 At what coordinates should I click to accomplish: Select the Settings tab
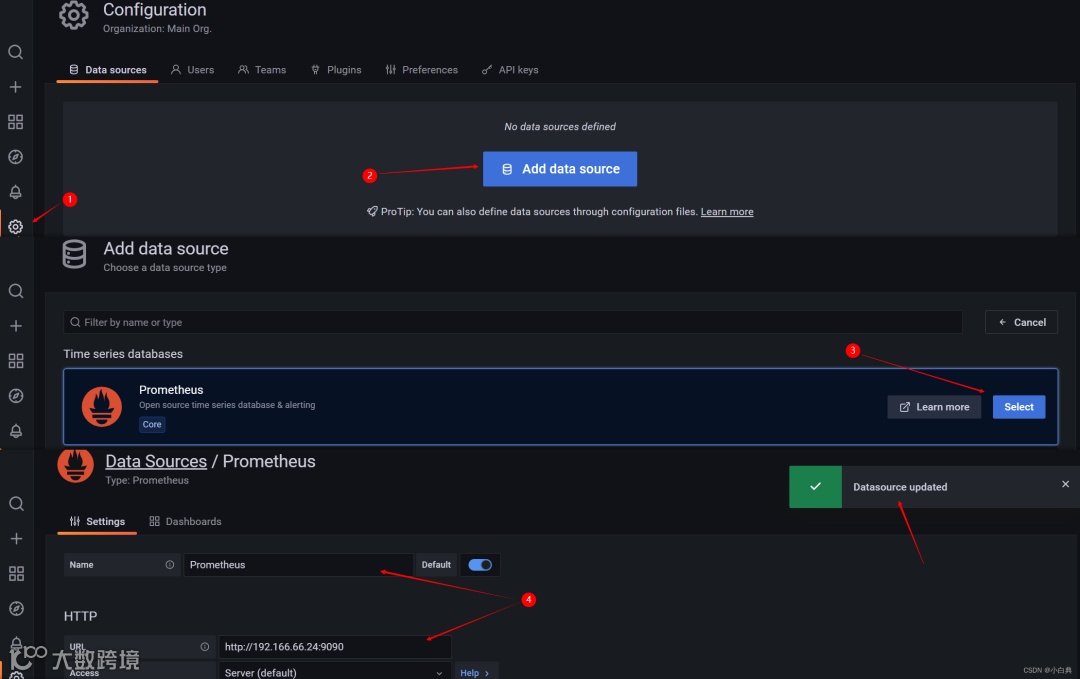[x=97, y=521]
